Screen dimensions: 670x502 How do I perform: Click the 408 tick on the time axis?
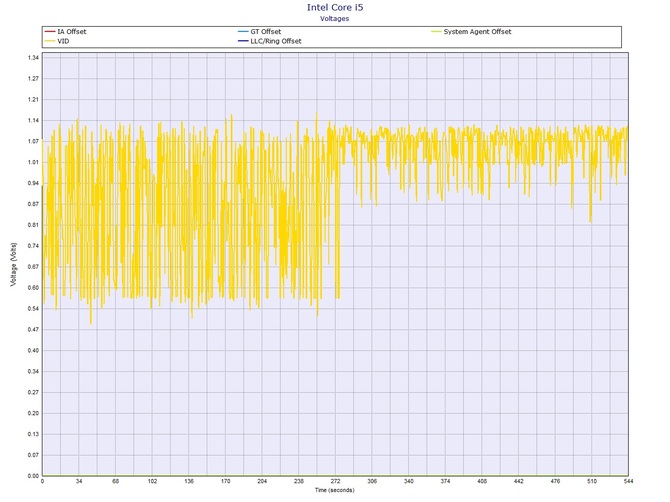tap(482, 481)
